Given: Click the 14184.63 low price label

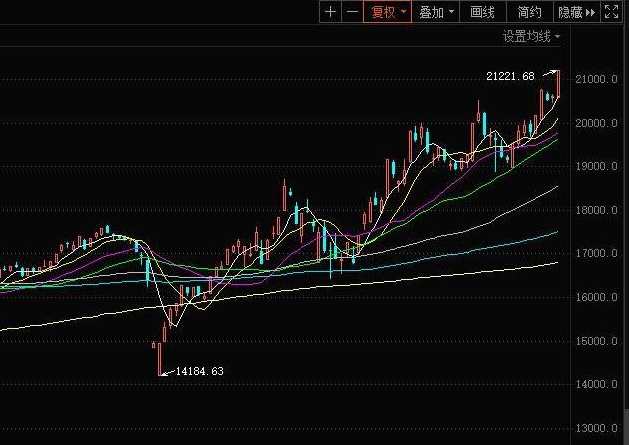Looking at the screenshot, I should pos(199,371).
